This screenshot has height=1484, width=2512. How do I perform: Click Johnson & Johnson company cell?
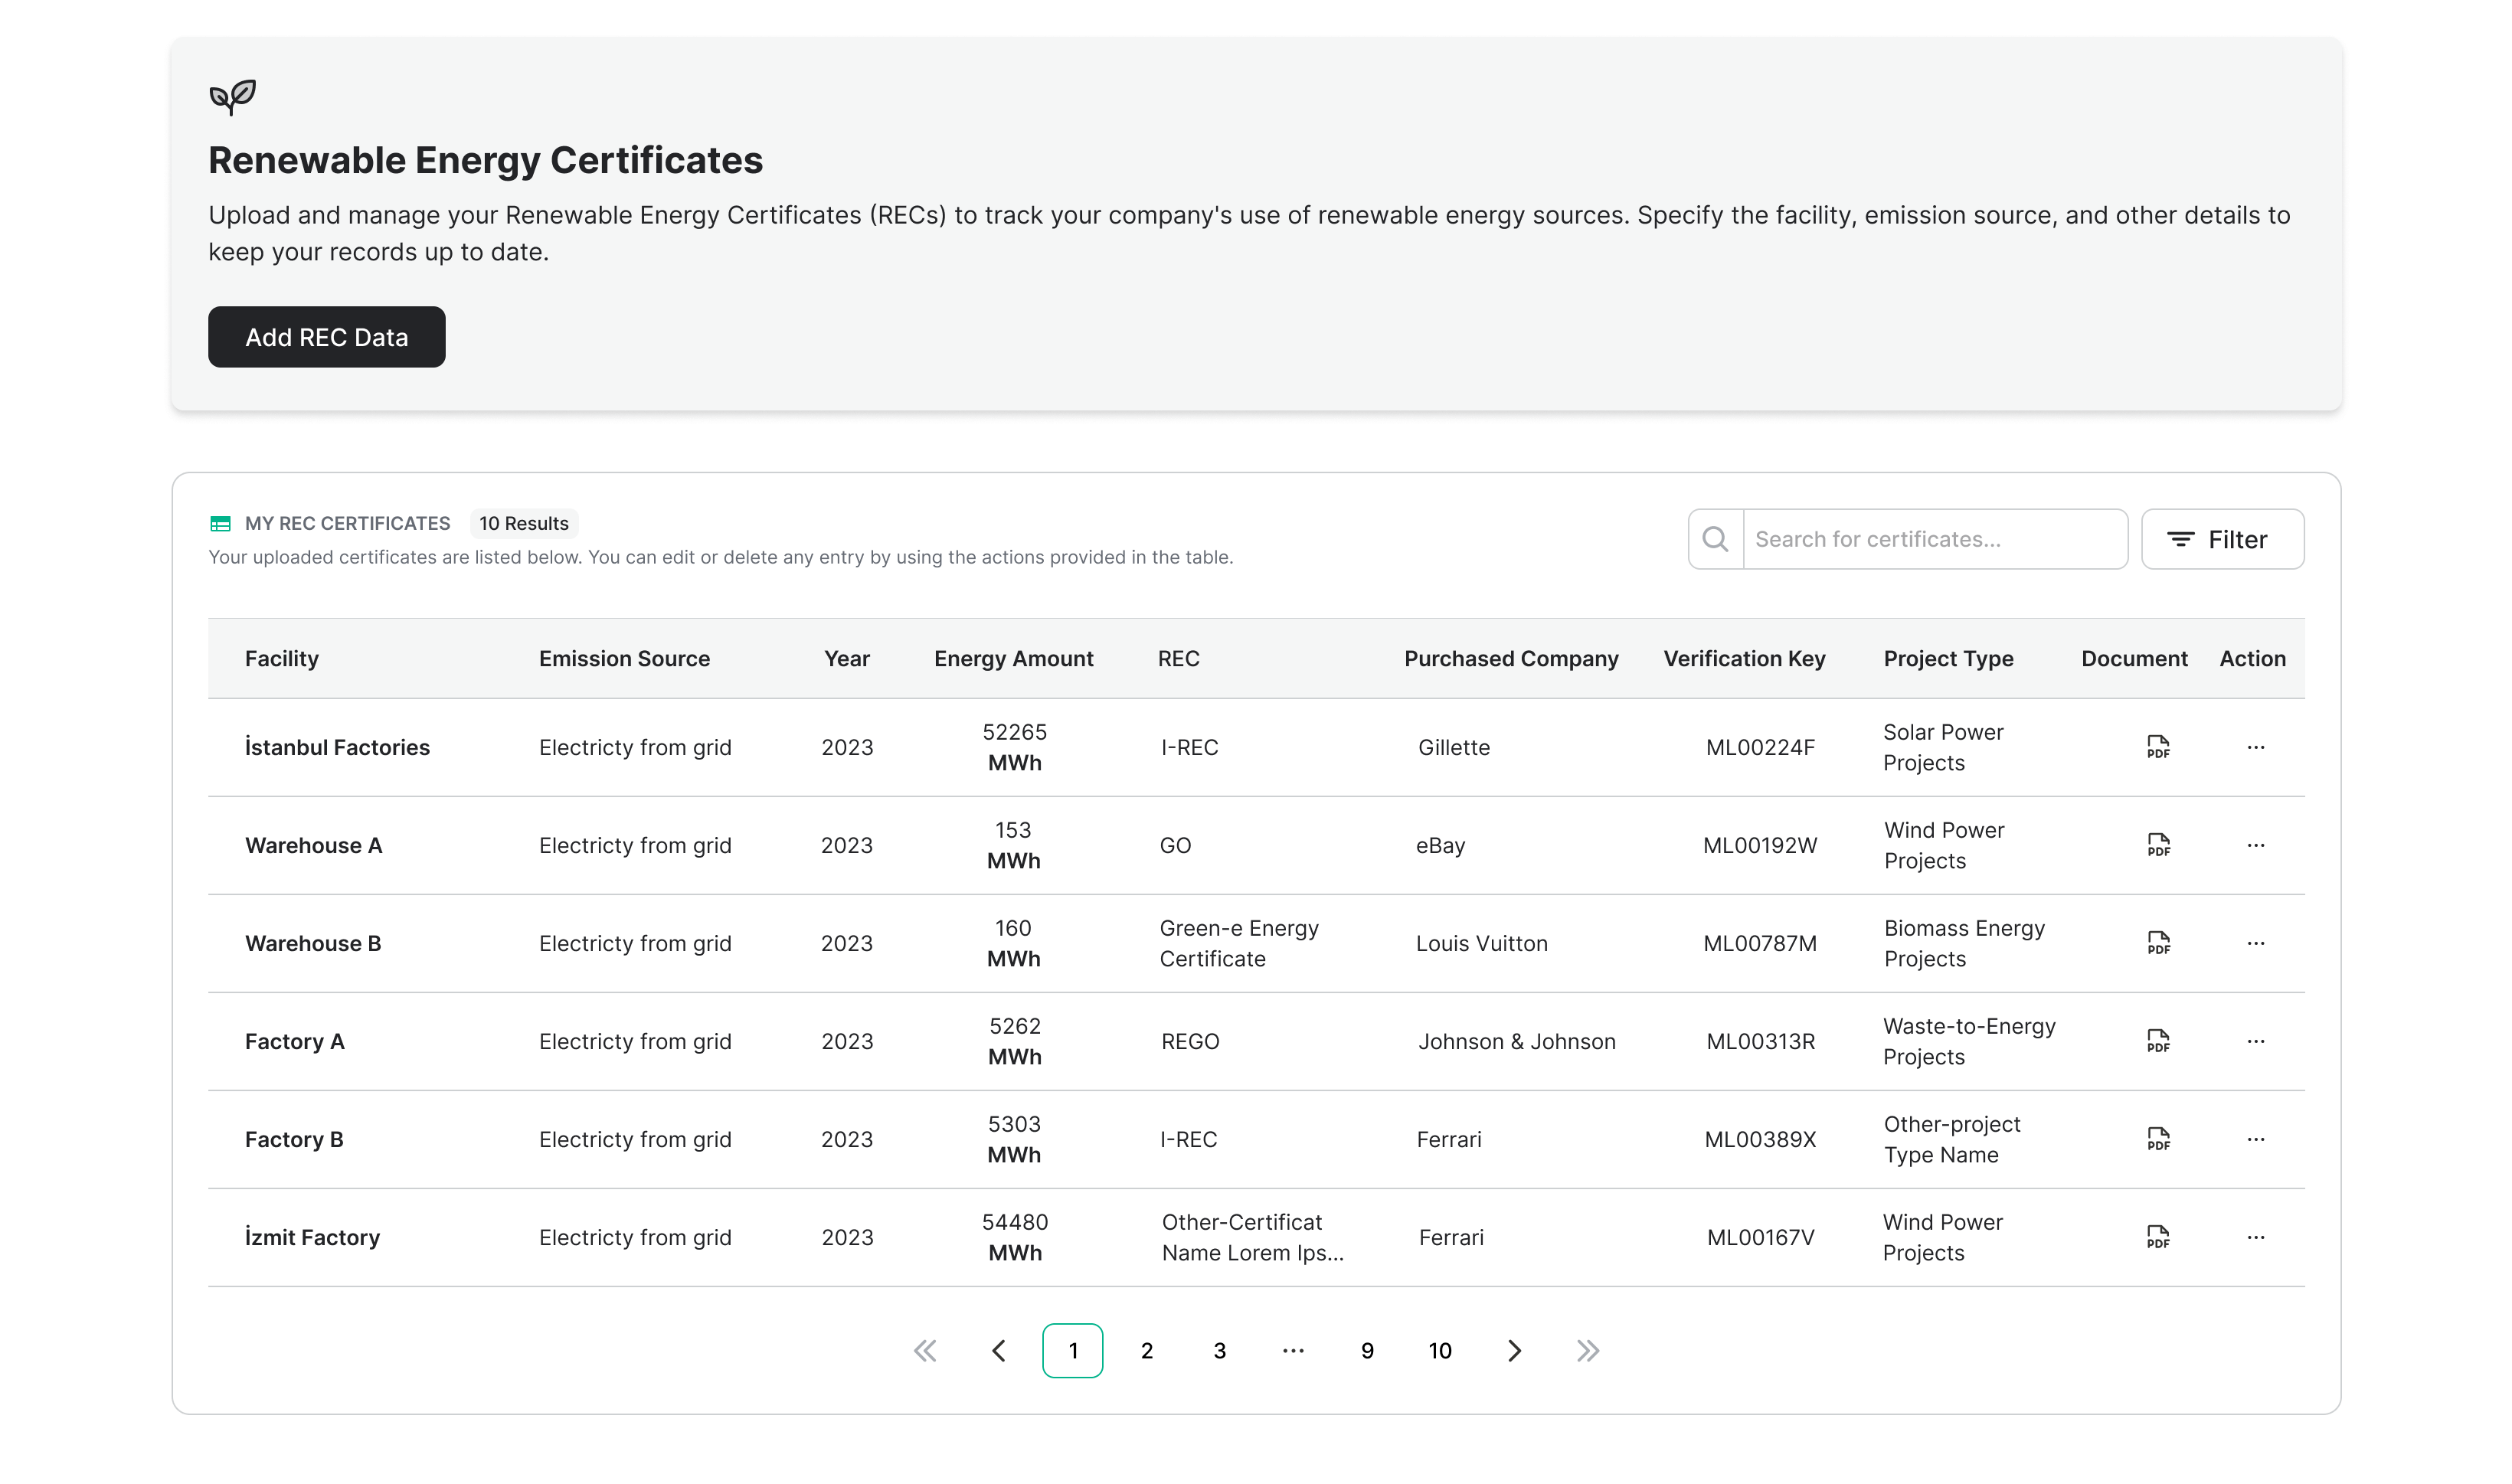tap(1516, 1041)
